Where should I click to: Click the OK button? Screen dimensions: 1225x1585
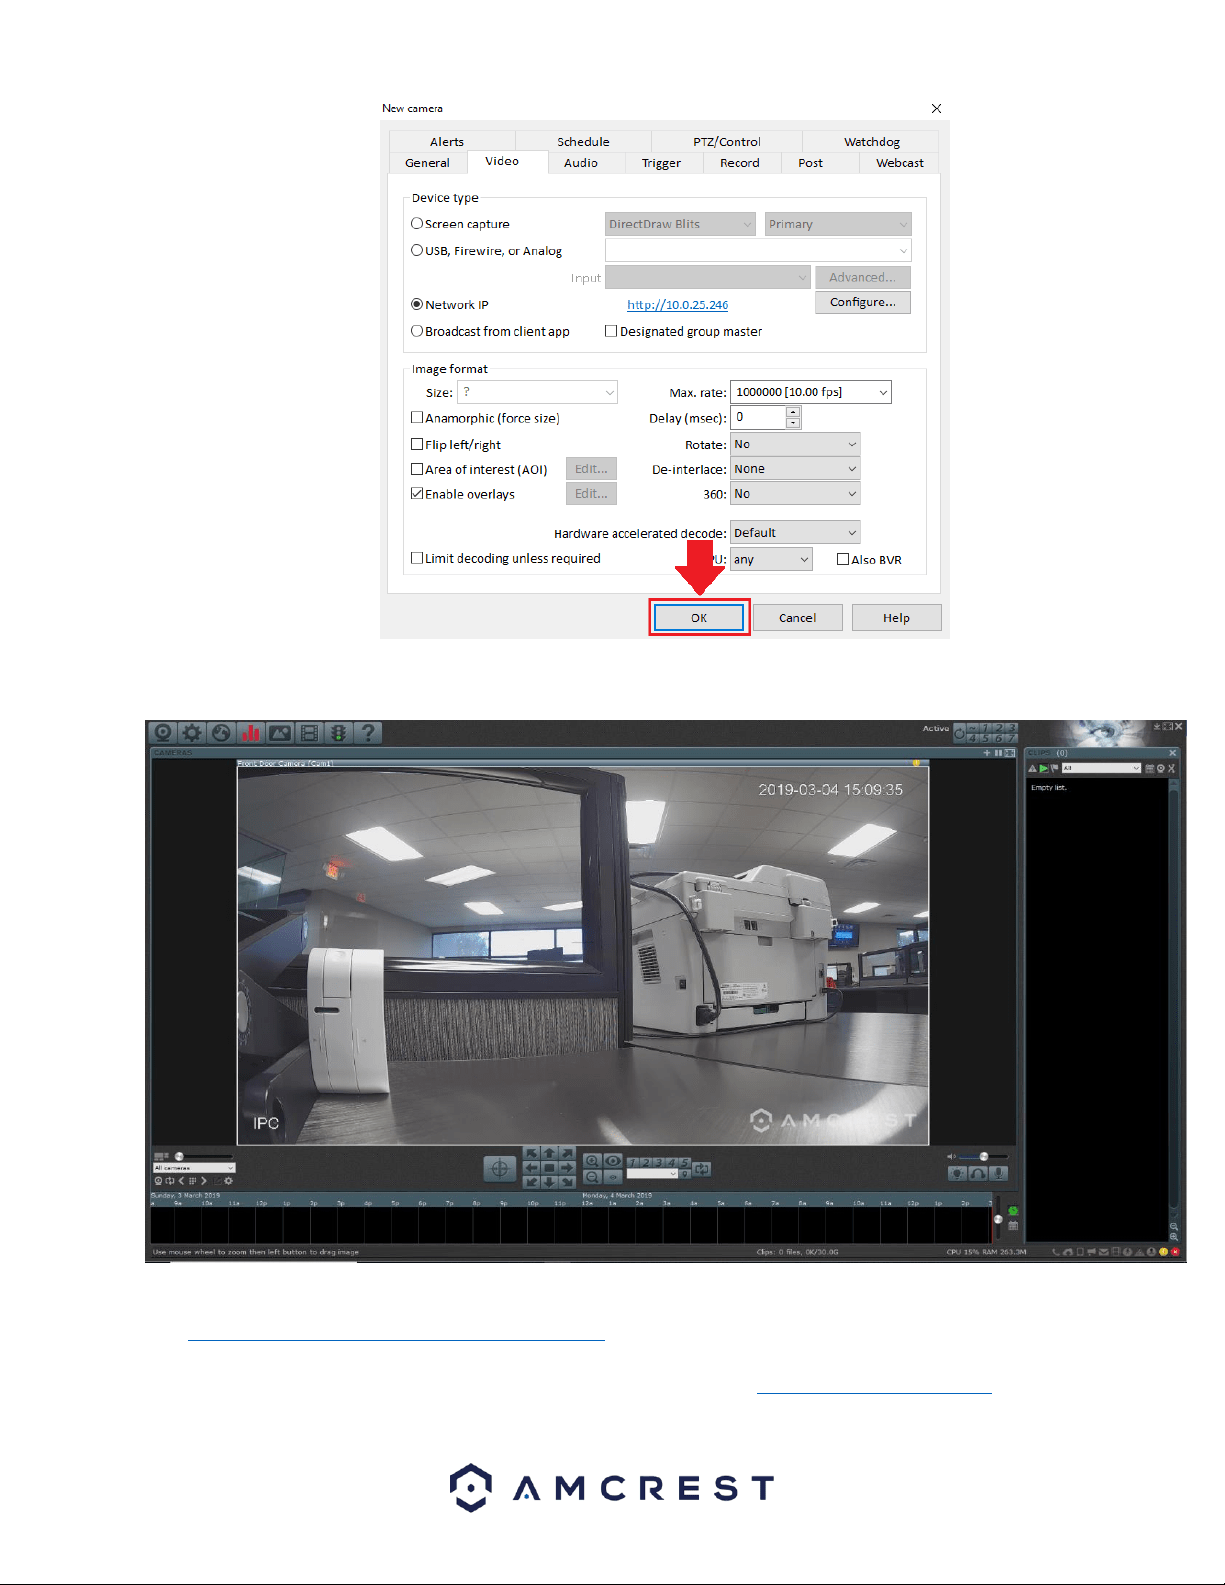(x=699, y=618)
